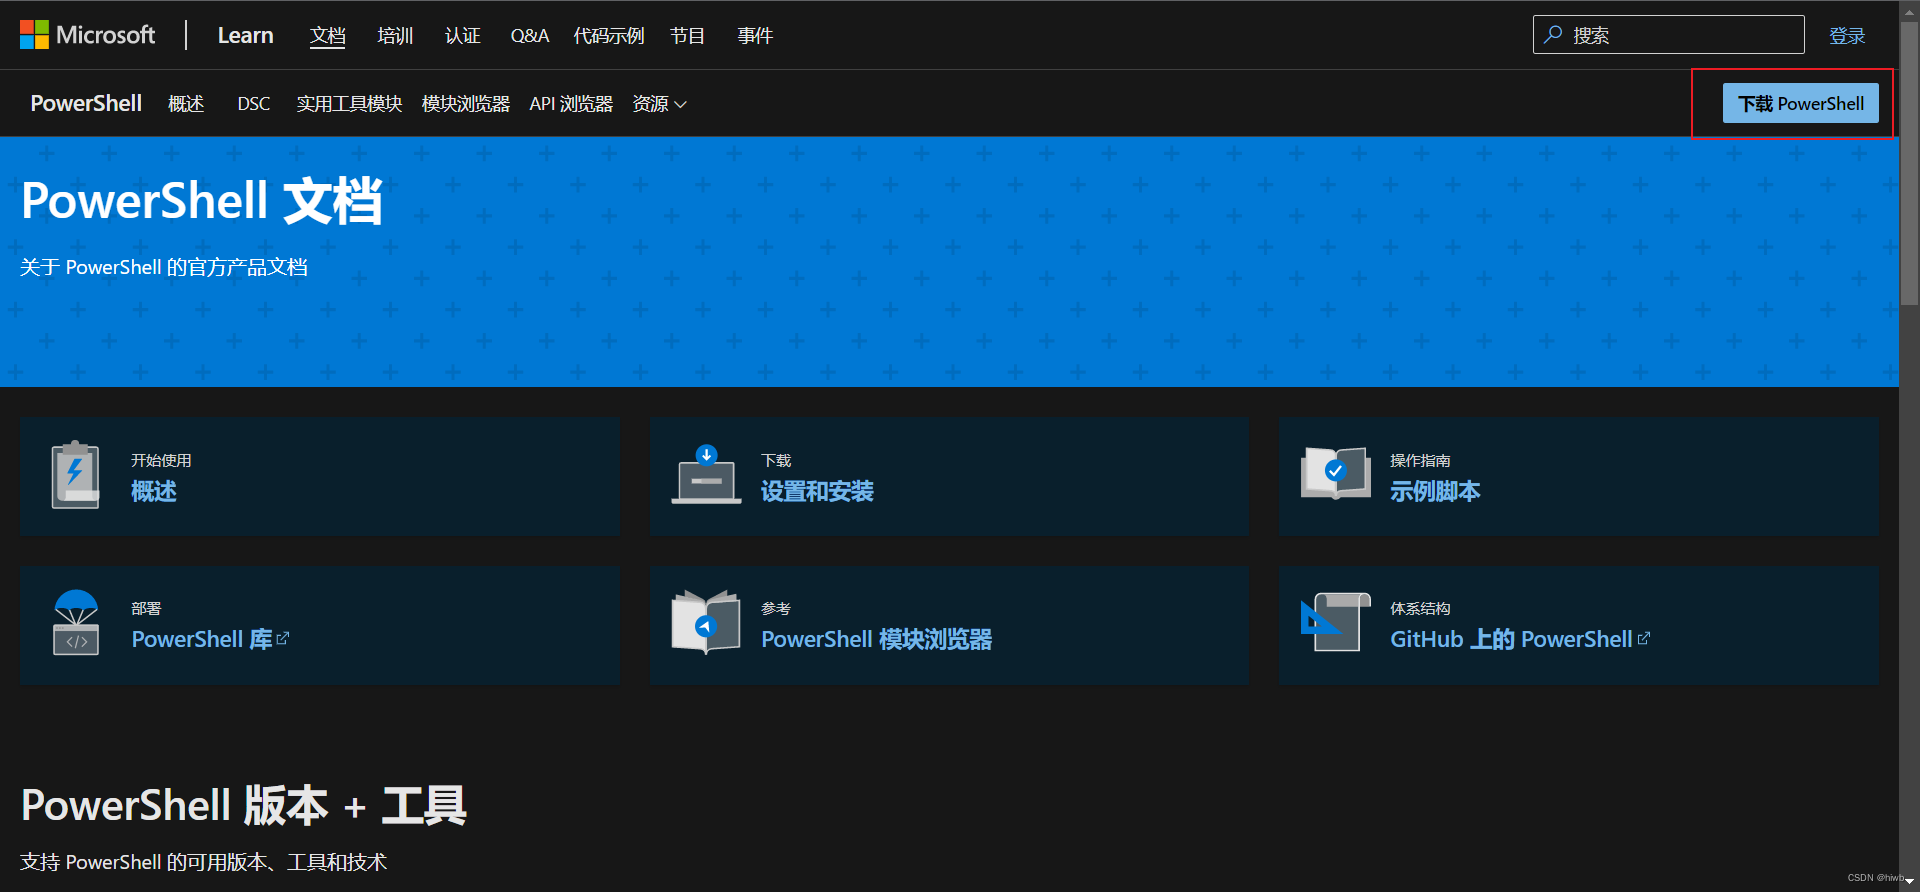Click the 搜索 input field
This screenshot has height=892, width=1920.
tap(1668, 35)
